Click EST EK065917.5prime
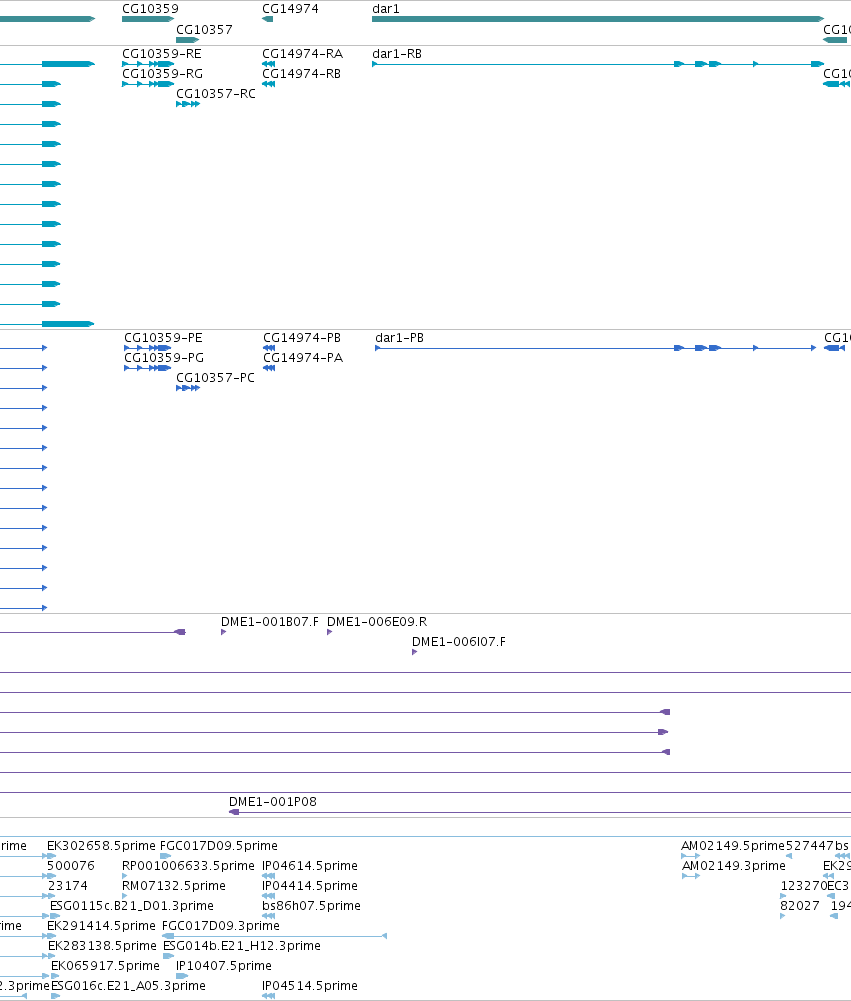Image resolution: width=851 pixels, height=1001 pixels. (x=105, y=966)
